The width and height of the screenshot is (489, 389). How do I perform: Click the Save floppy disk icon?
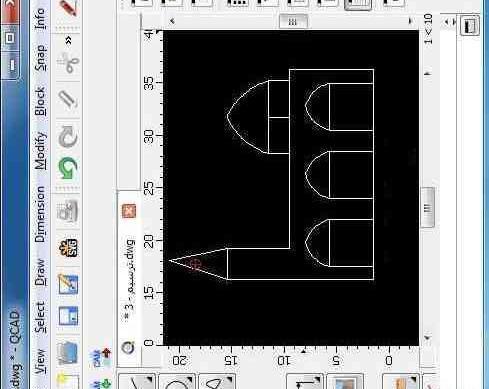click(68, 315)
